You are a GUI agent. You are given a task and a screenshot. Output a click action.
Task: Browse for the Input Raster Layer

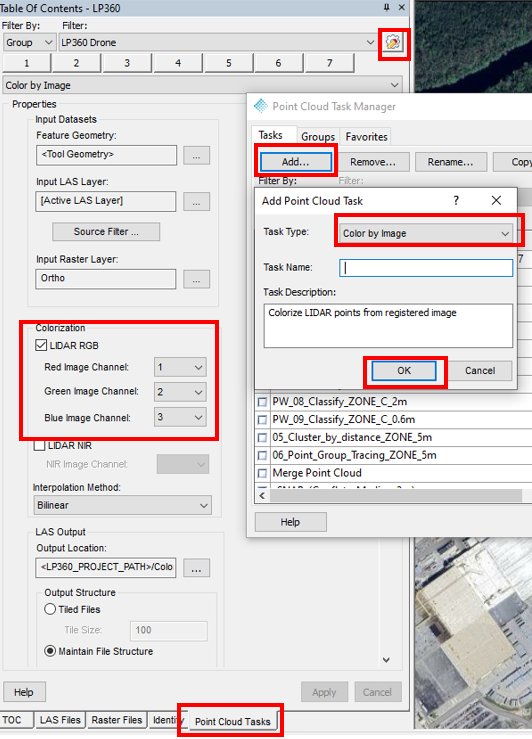[196, 279]
